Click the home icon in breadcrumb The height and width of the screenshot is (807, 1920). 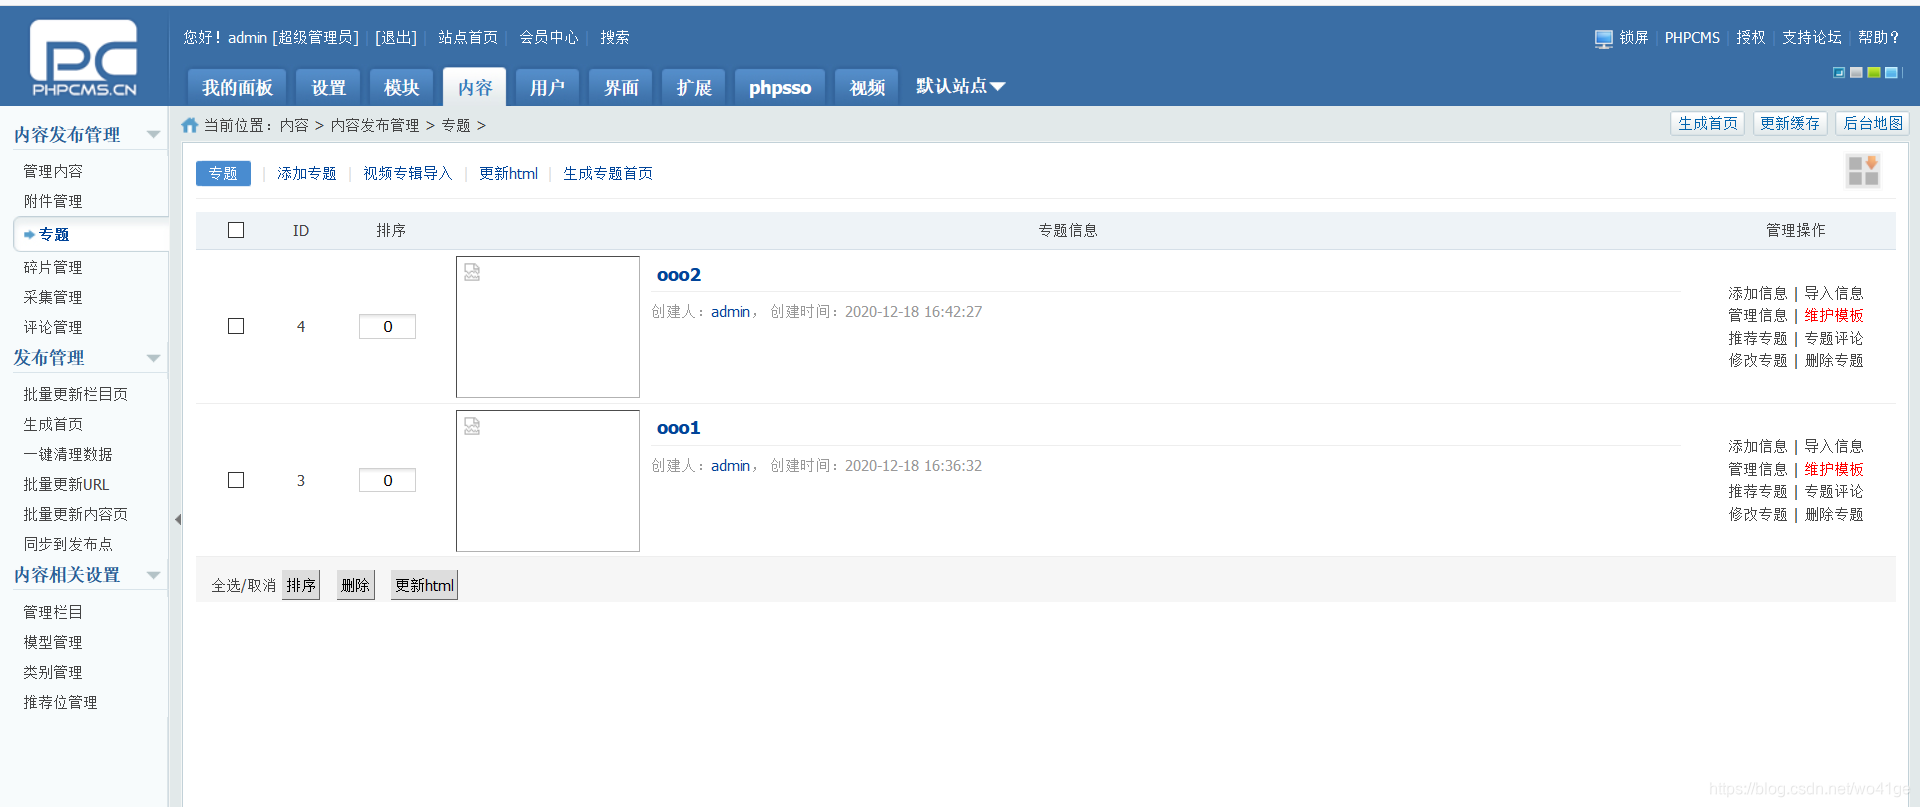[x=190, y=125]
